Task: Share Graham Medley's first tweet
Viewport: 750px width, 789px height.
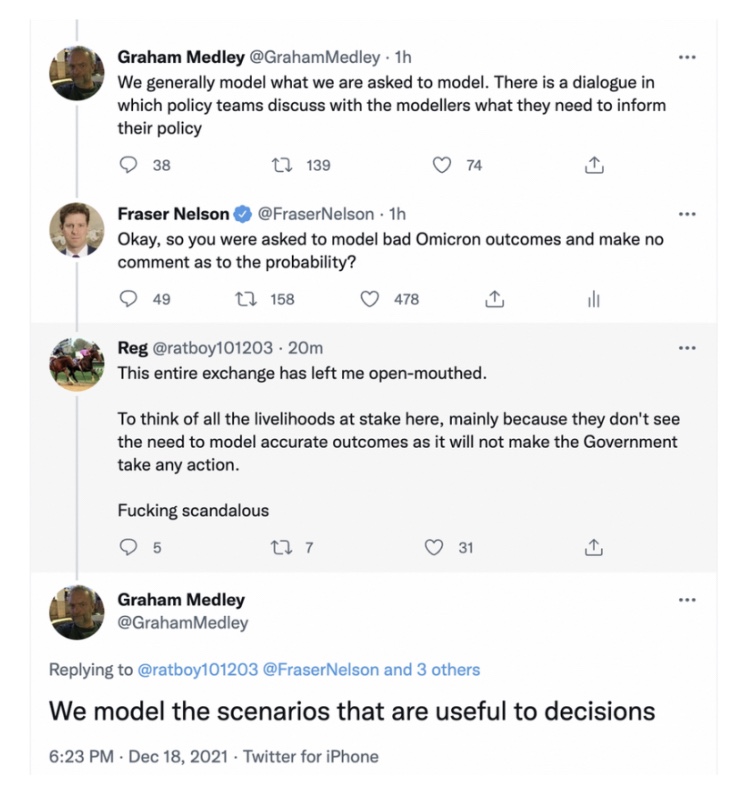Action: tap(594, 166)
